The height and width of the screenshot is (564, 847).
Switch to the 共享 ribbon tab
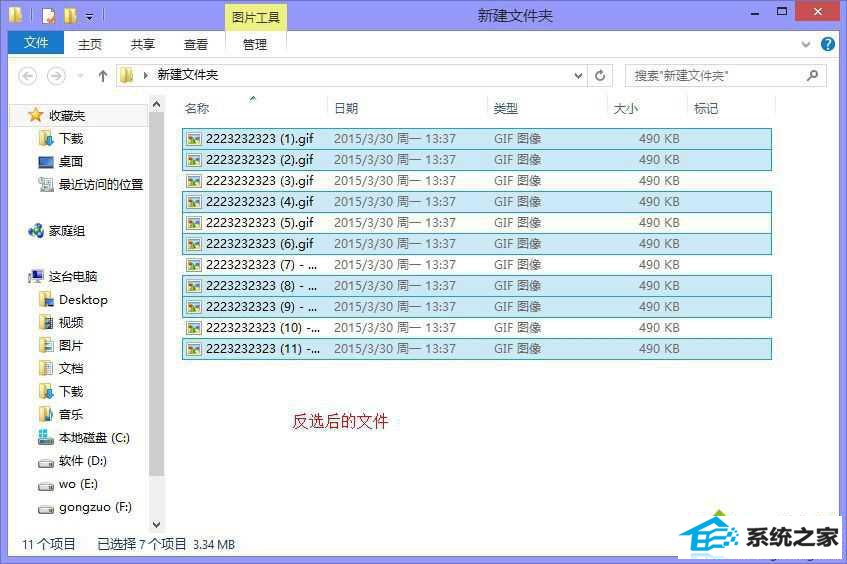(143, 44)
